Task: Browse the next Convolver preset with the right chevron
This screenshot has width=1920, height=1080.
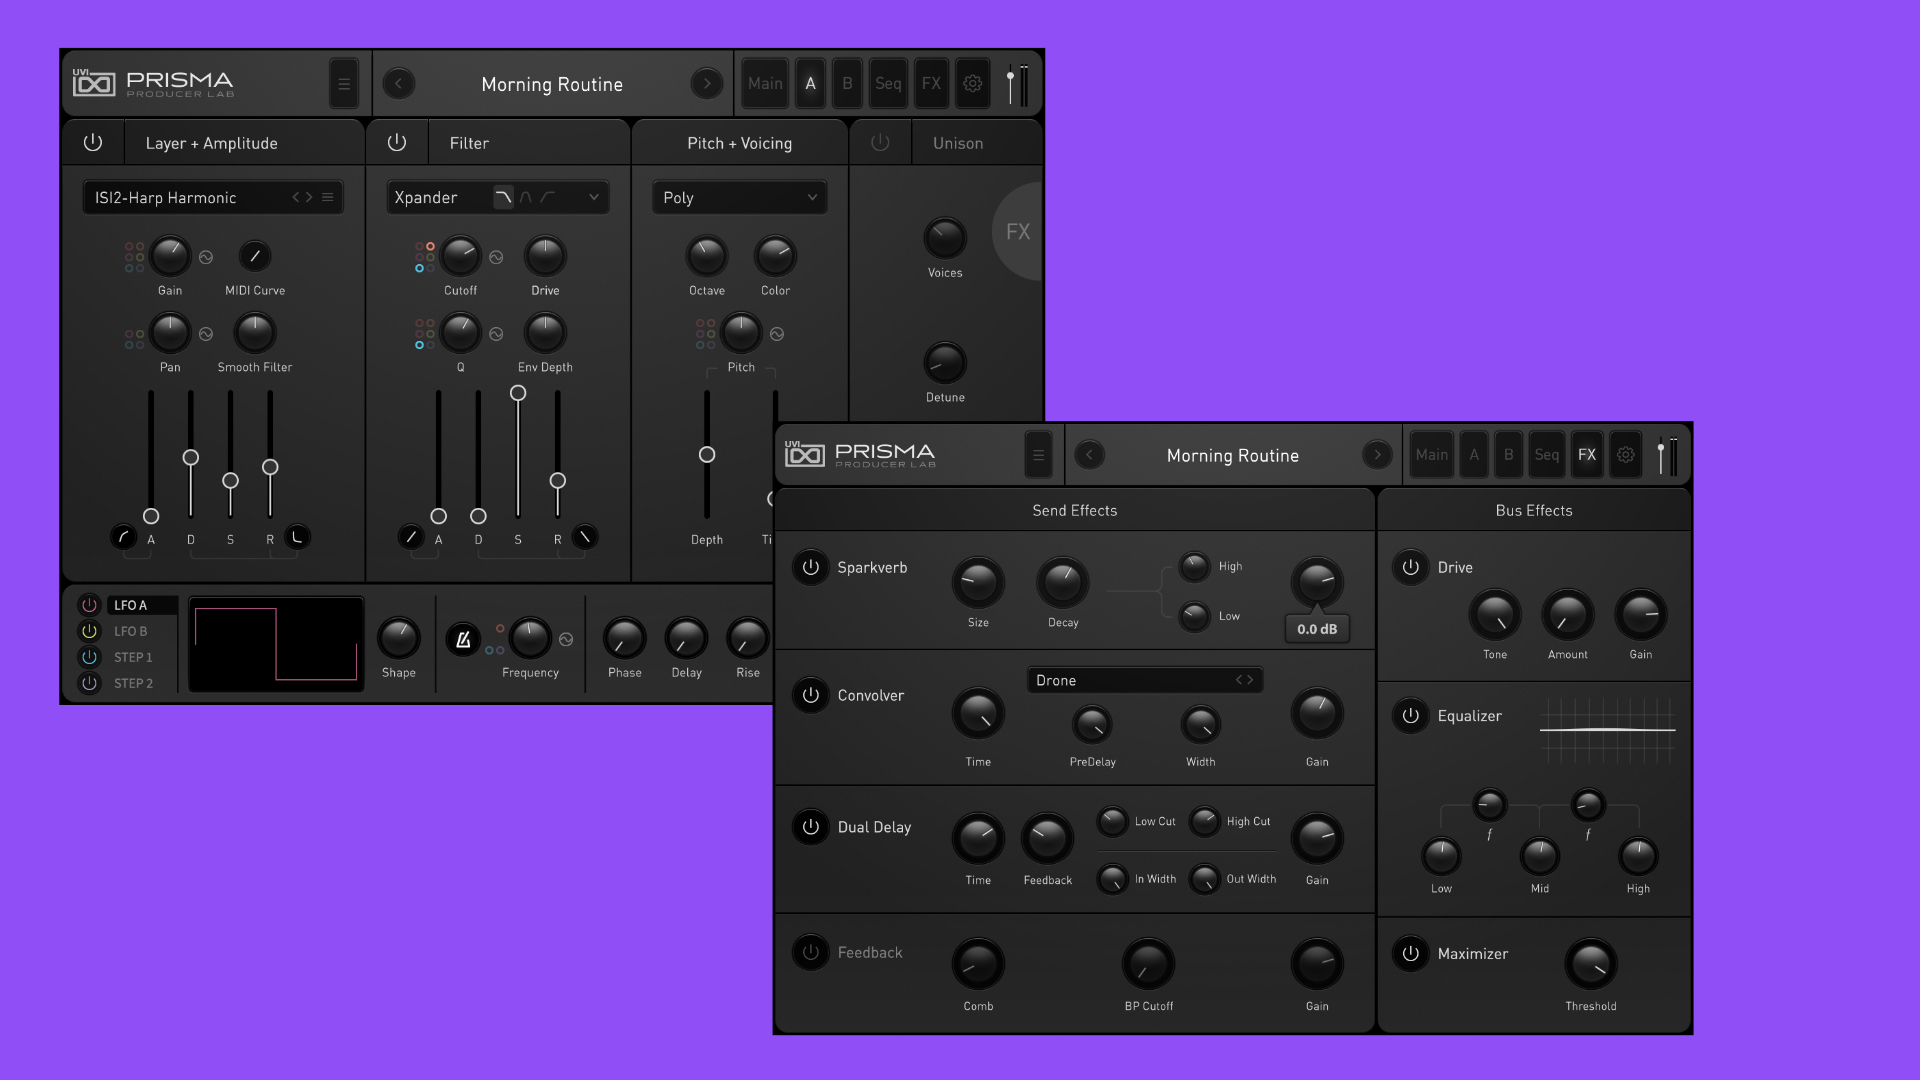Action: pos(1251,679)
